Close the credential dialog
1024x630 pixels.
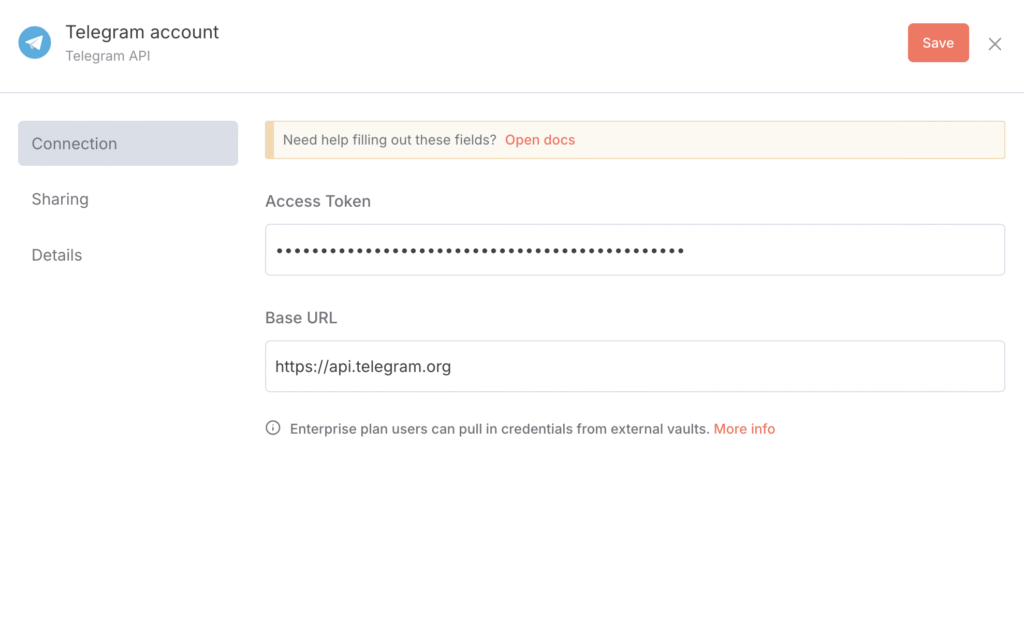click(x=994, y=43)
